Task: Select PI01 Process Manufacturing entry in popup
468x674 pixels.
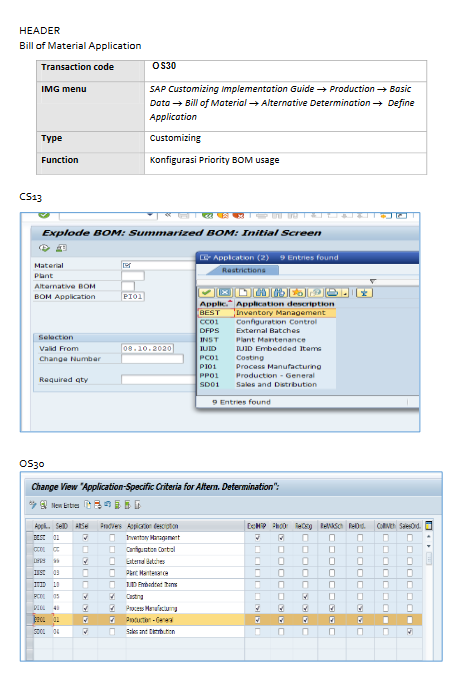Action: 267,366
